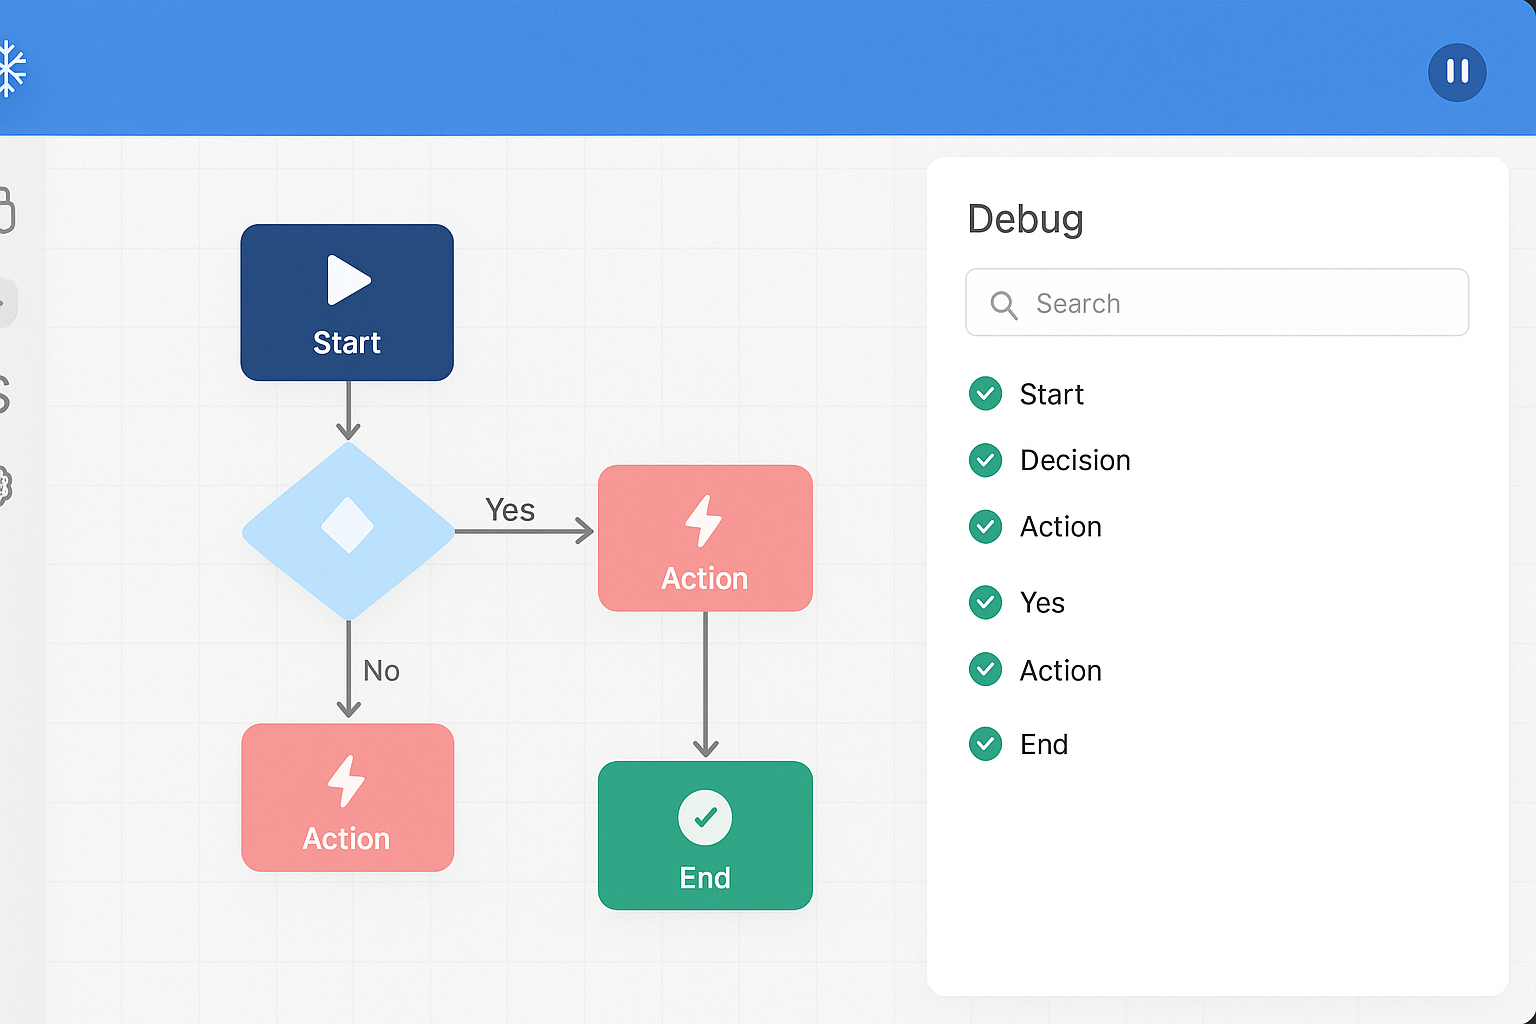The height and width of the screenshot is (1024, 1536).
Task: Click lightning icon on Action node after Yes arrow
Action: [x=704, y=521]
